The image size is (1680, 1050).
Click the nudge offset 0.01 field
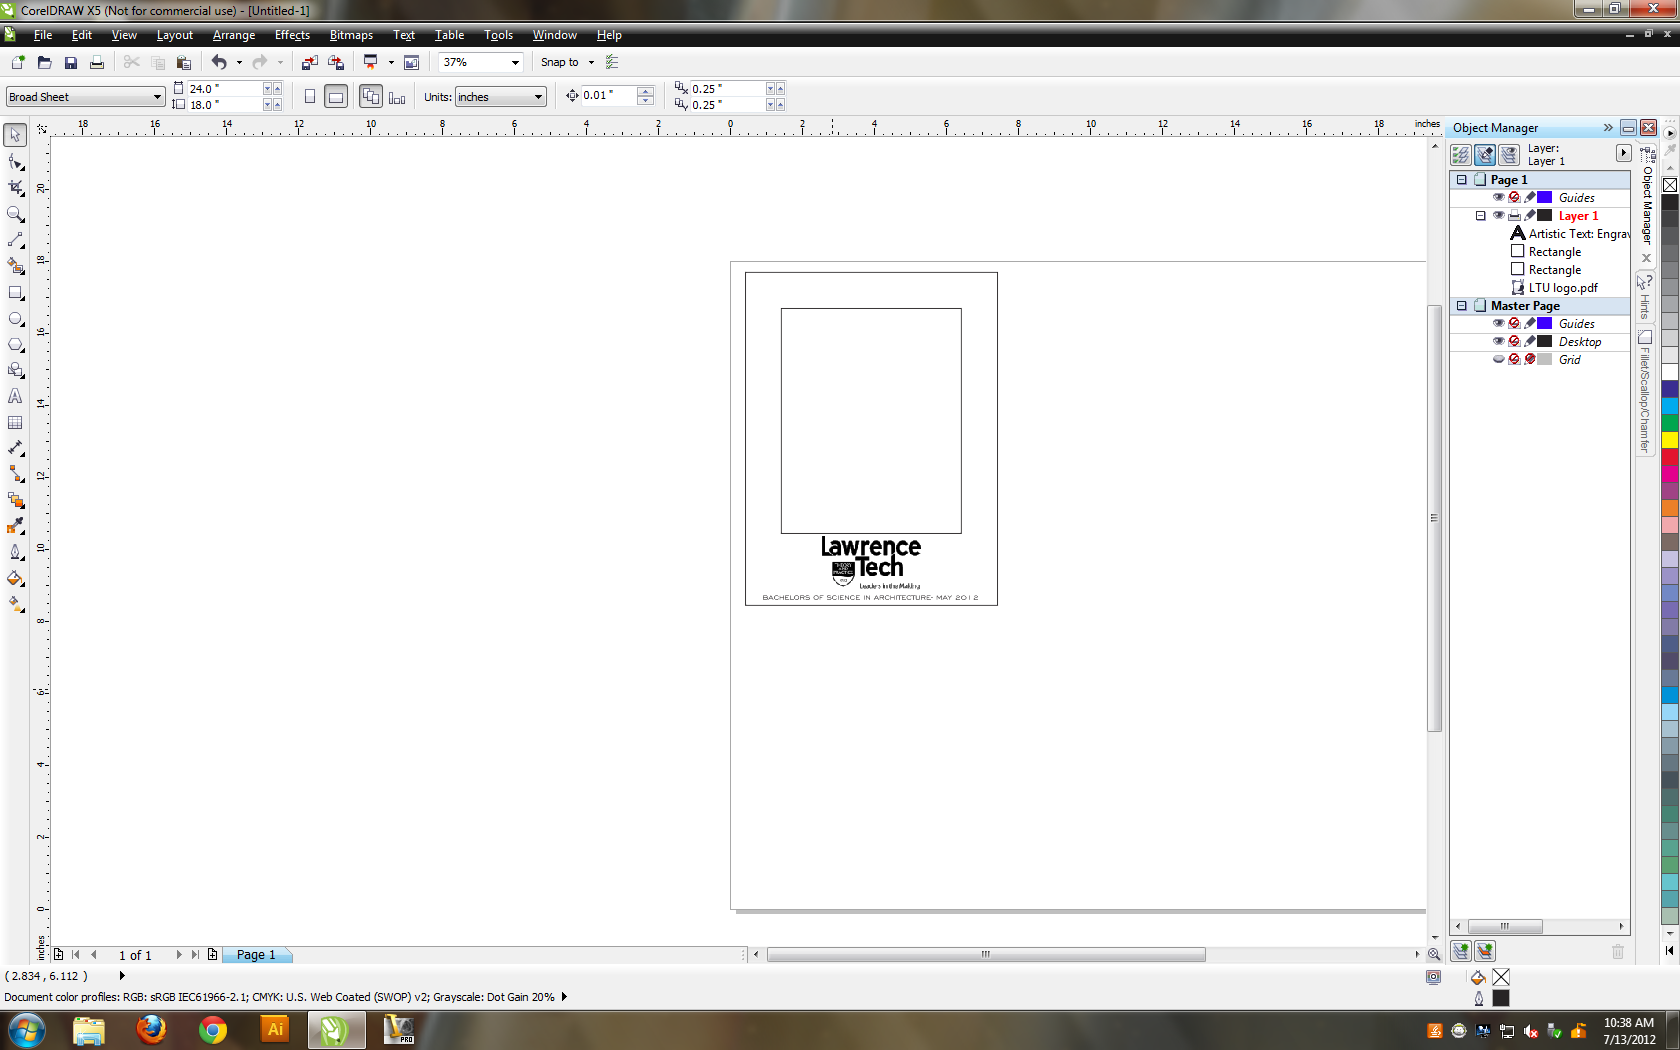(x=608, y=96)
